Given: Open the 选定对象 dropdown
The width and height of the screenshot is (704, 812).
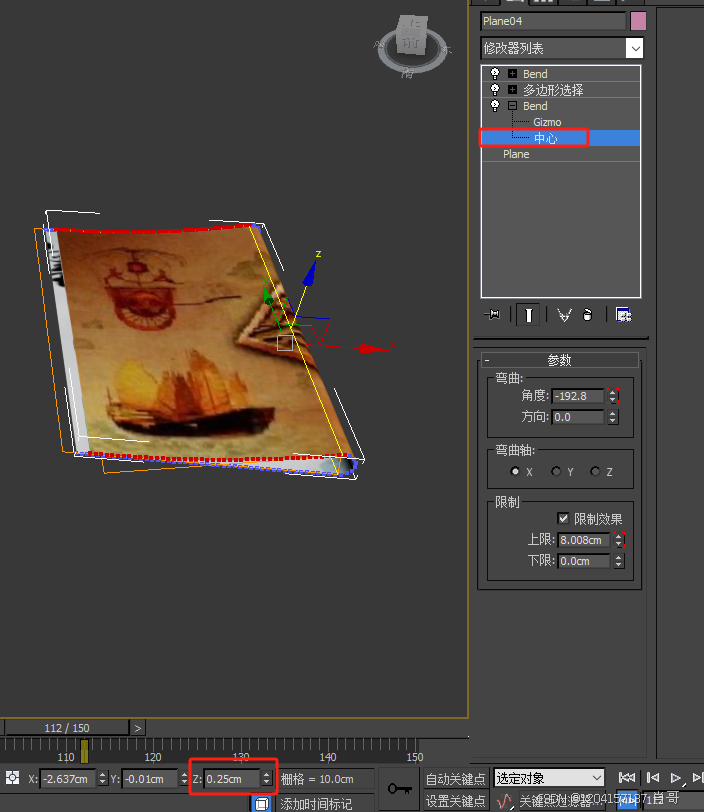Looking at the screenshot, I should 549,778.
